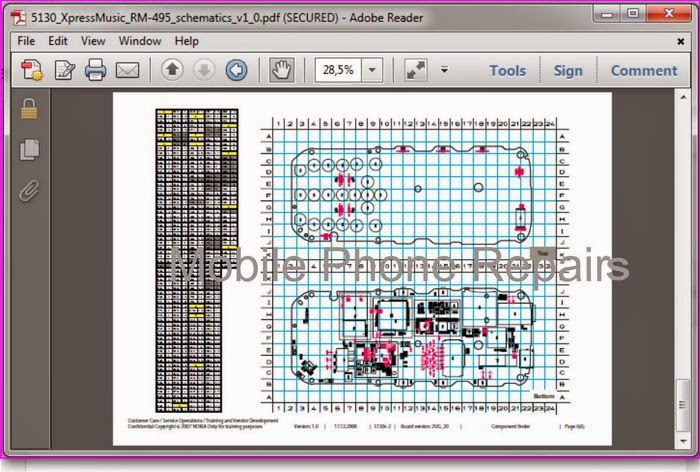Click the Create PDF online icon
The image size is (700, 472).
pyautogui.click(x=32, y=70)
